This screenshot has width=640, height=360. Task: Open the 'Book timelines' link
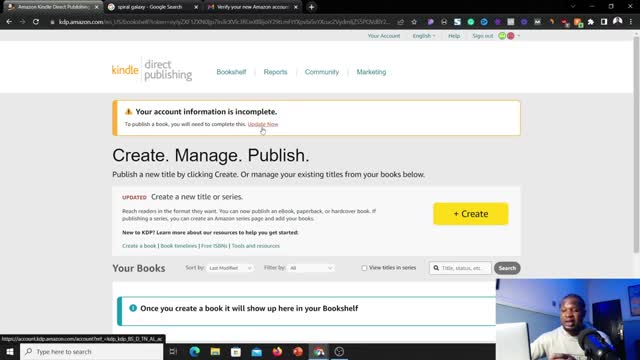[x=179, y=246]
